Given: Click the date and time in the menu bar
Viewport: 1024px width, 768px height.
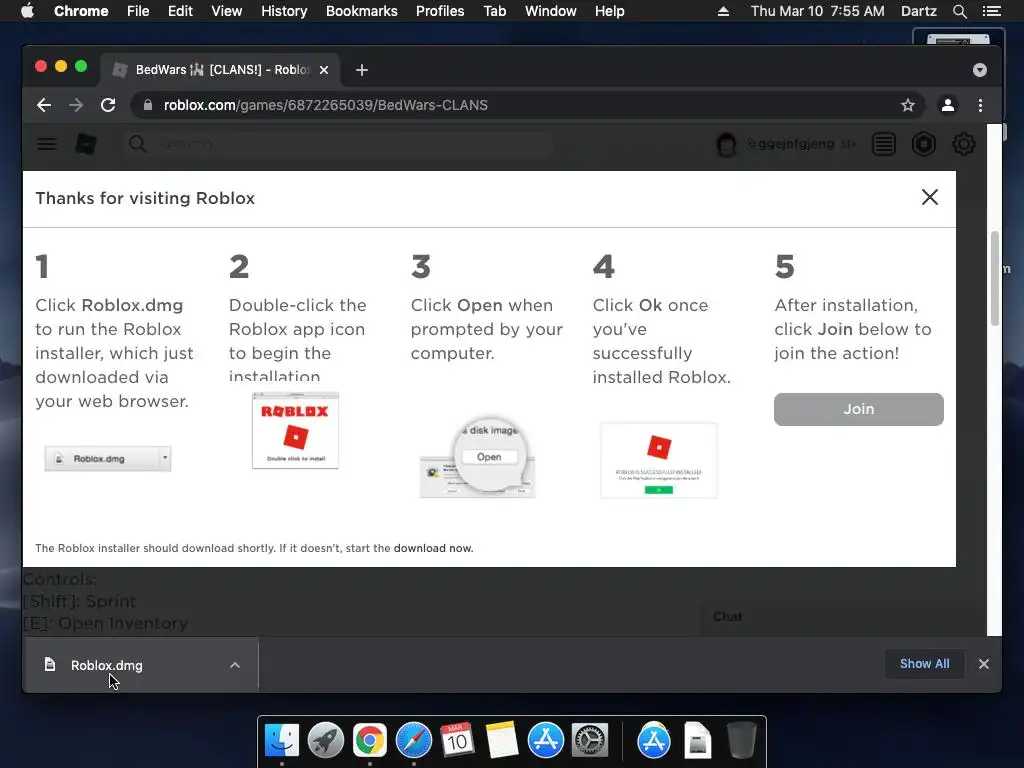Looking at the screenshot, I should 818,11.
